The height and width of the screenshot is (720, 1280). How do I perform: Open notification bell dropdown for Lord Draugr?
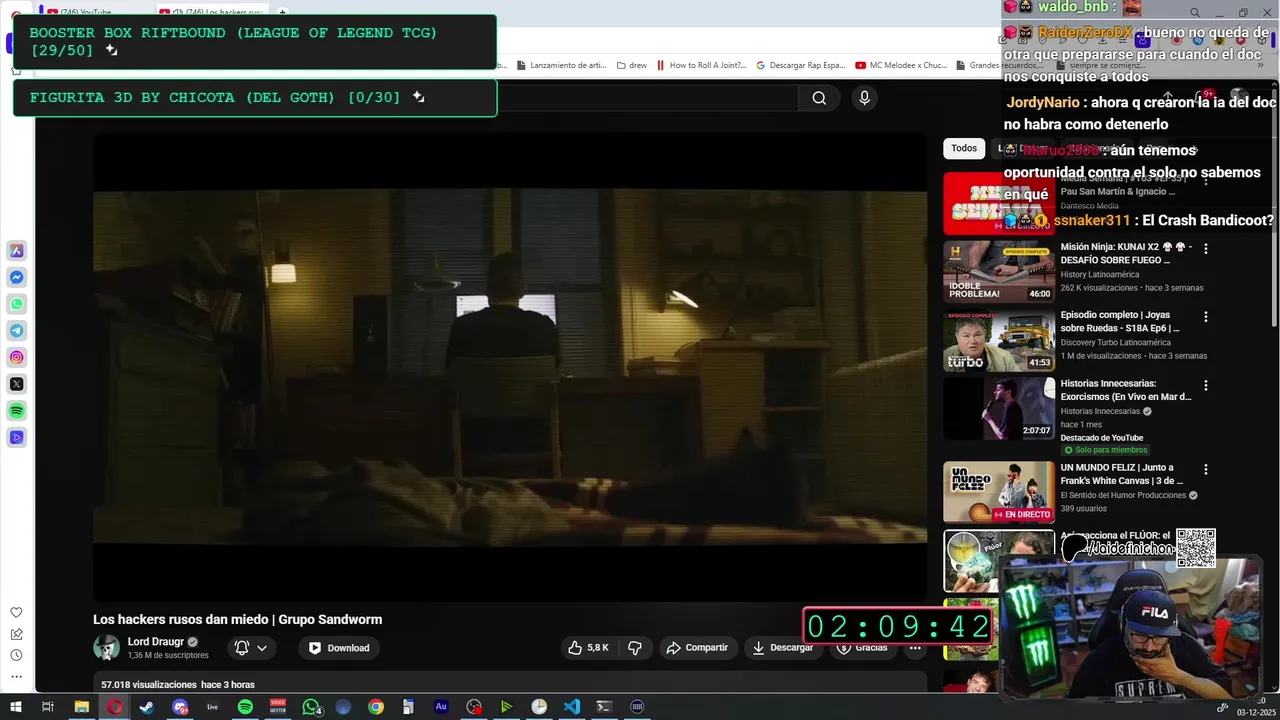click(251, 648)
